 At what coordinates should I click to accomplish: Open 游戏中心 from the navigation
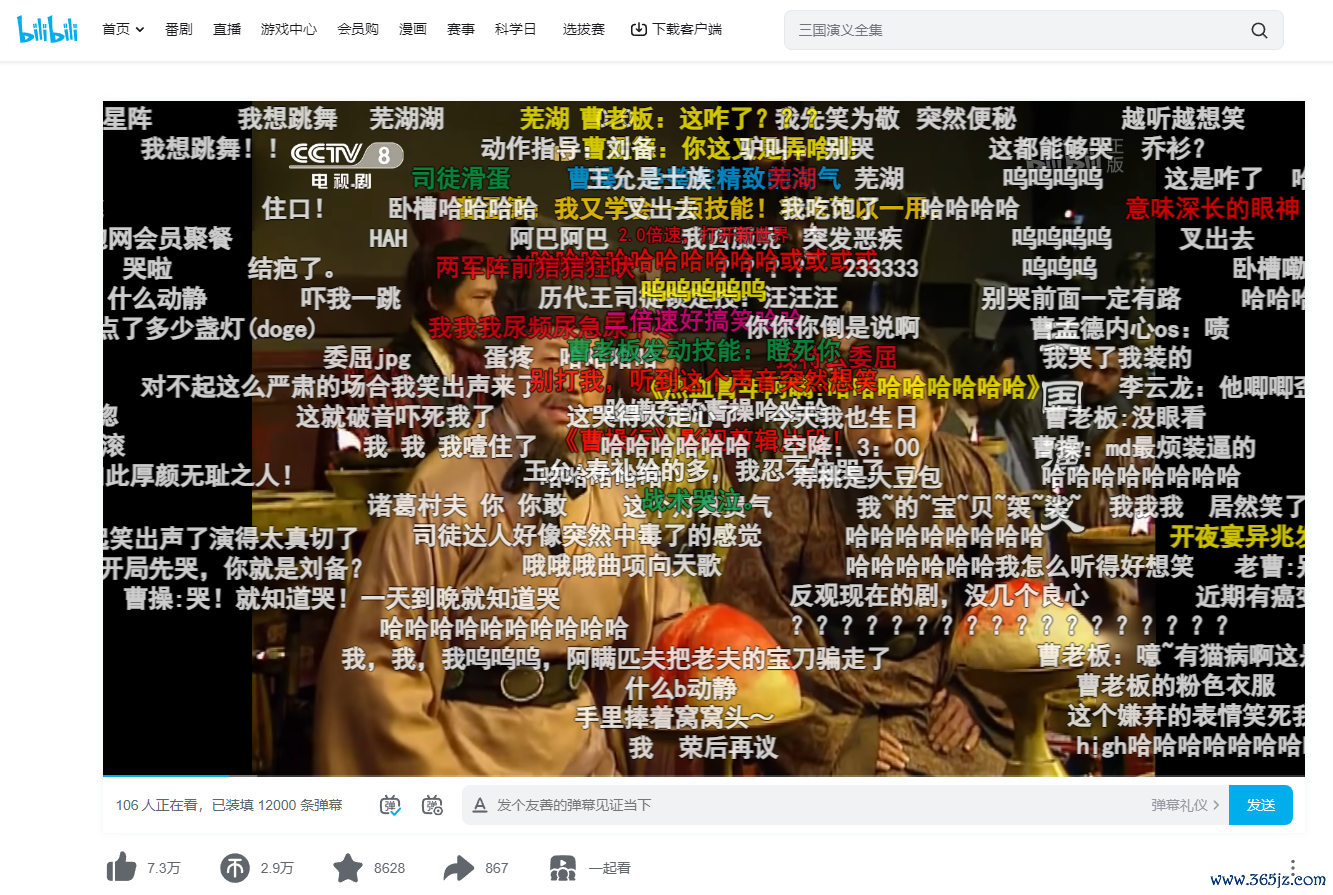click(289, 29)
